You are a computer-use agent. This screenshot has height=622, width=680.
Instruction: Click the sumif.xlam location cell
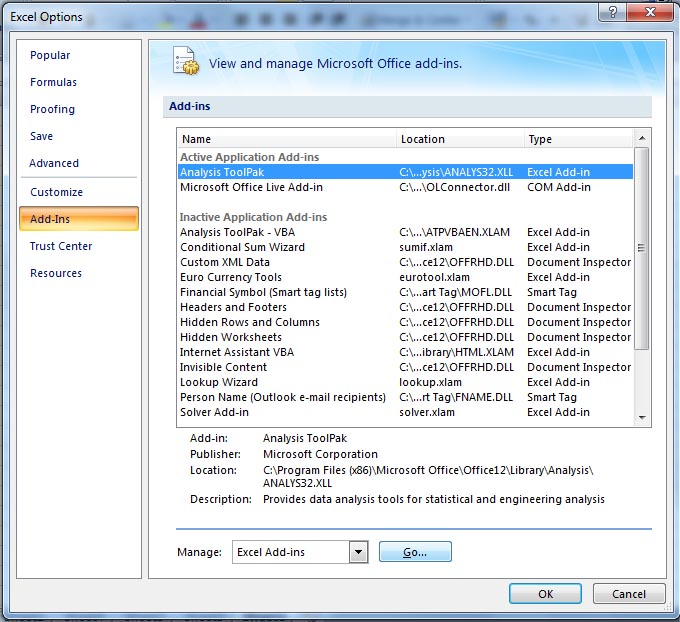pyautogui.click(x=425, y=247)
